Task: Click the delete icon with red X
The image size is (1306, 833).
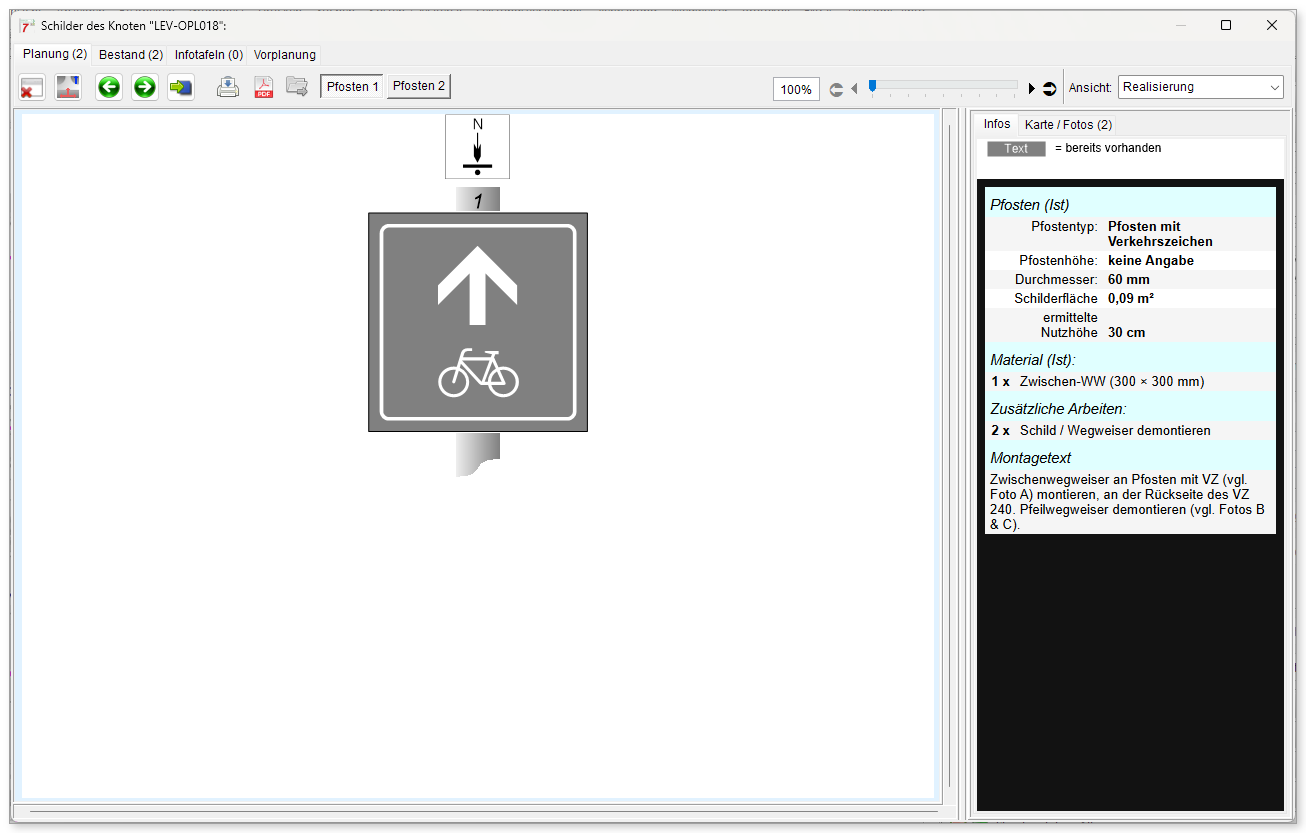Action: click(32, 87)
